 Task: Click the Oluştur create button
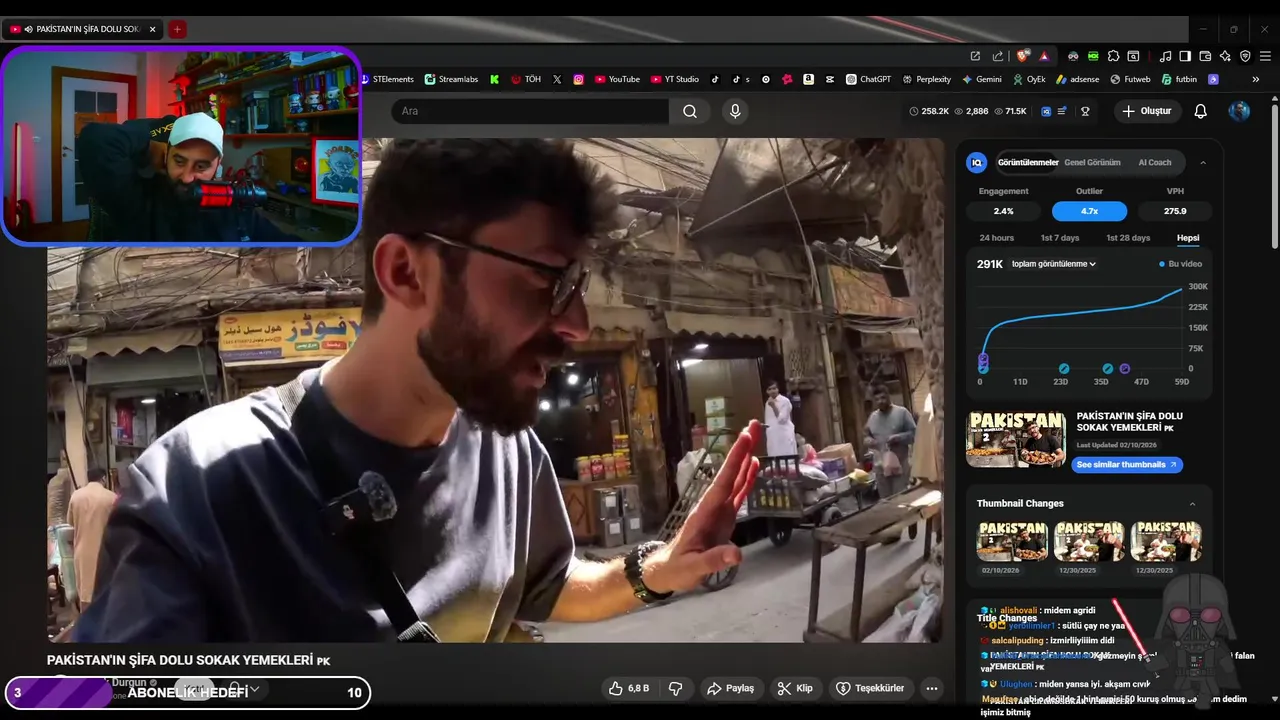coord(1147,111)
